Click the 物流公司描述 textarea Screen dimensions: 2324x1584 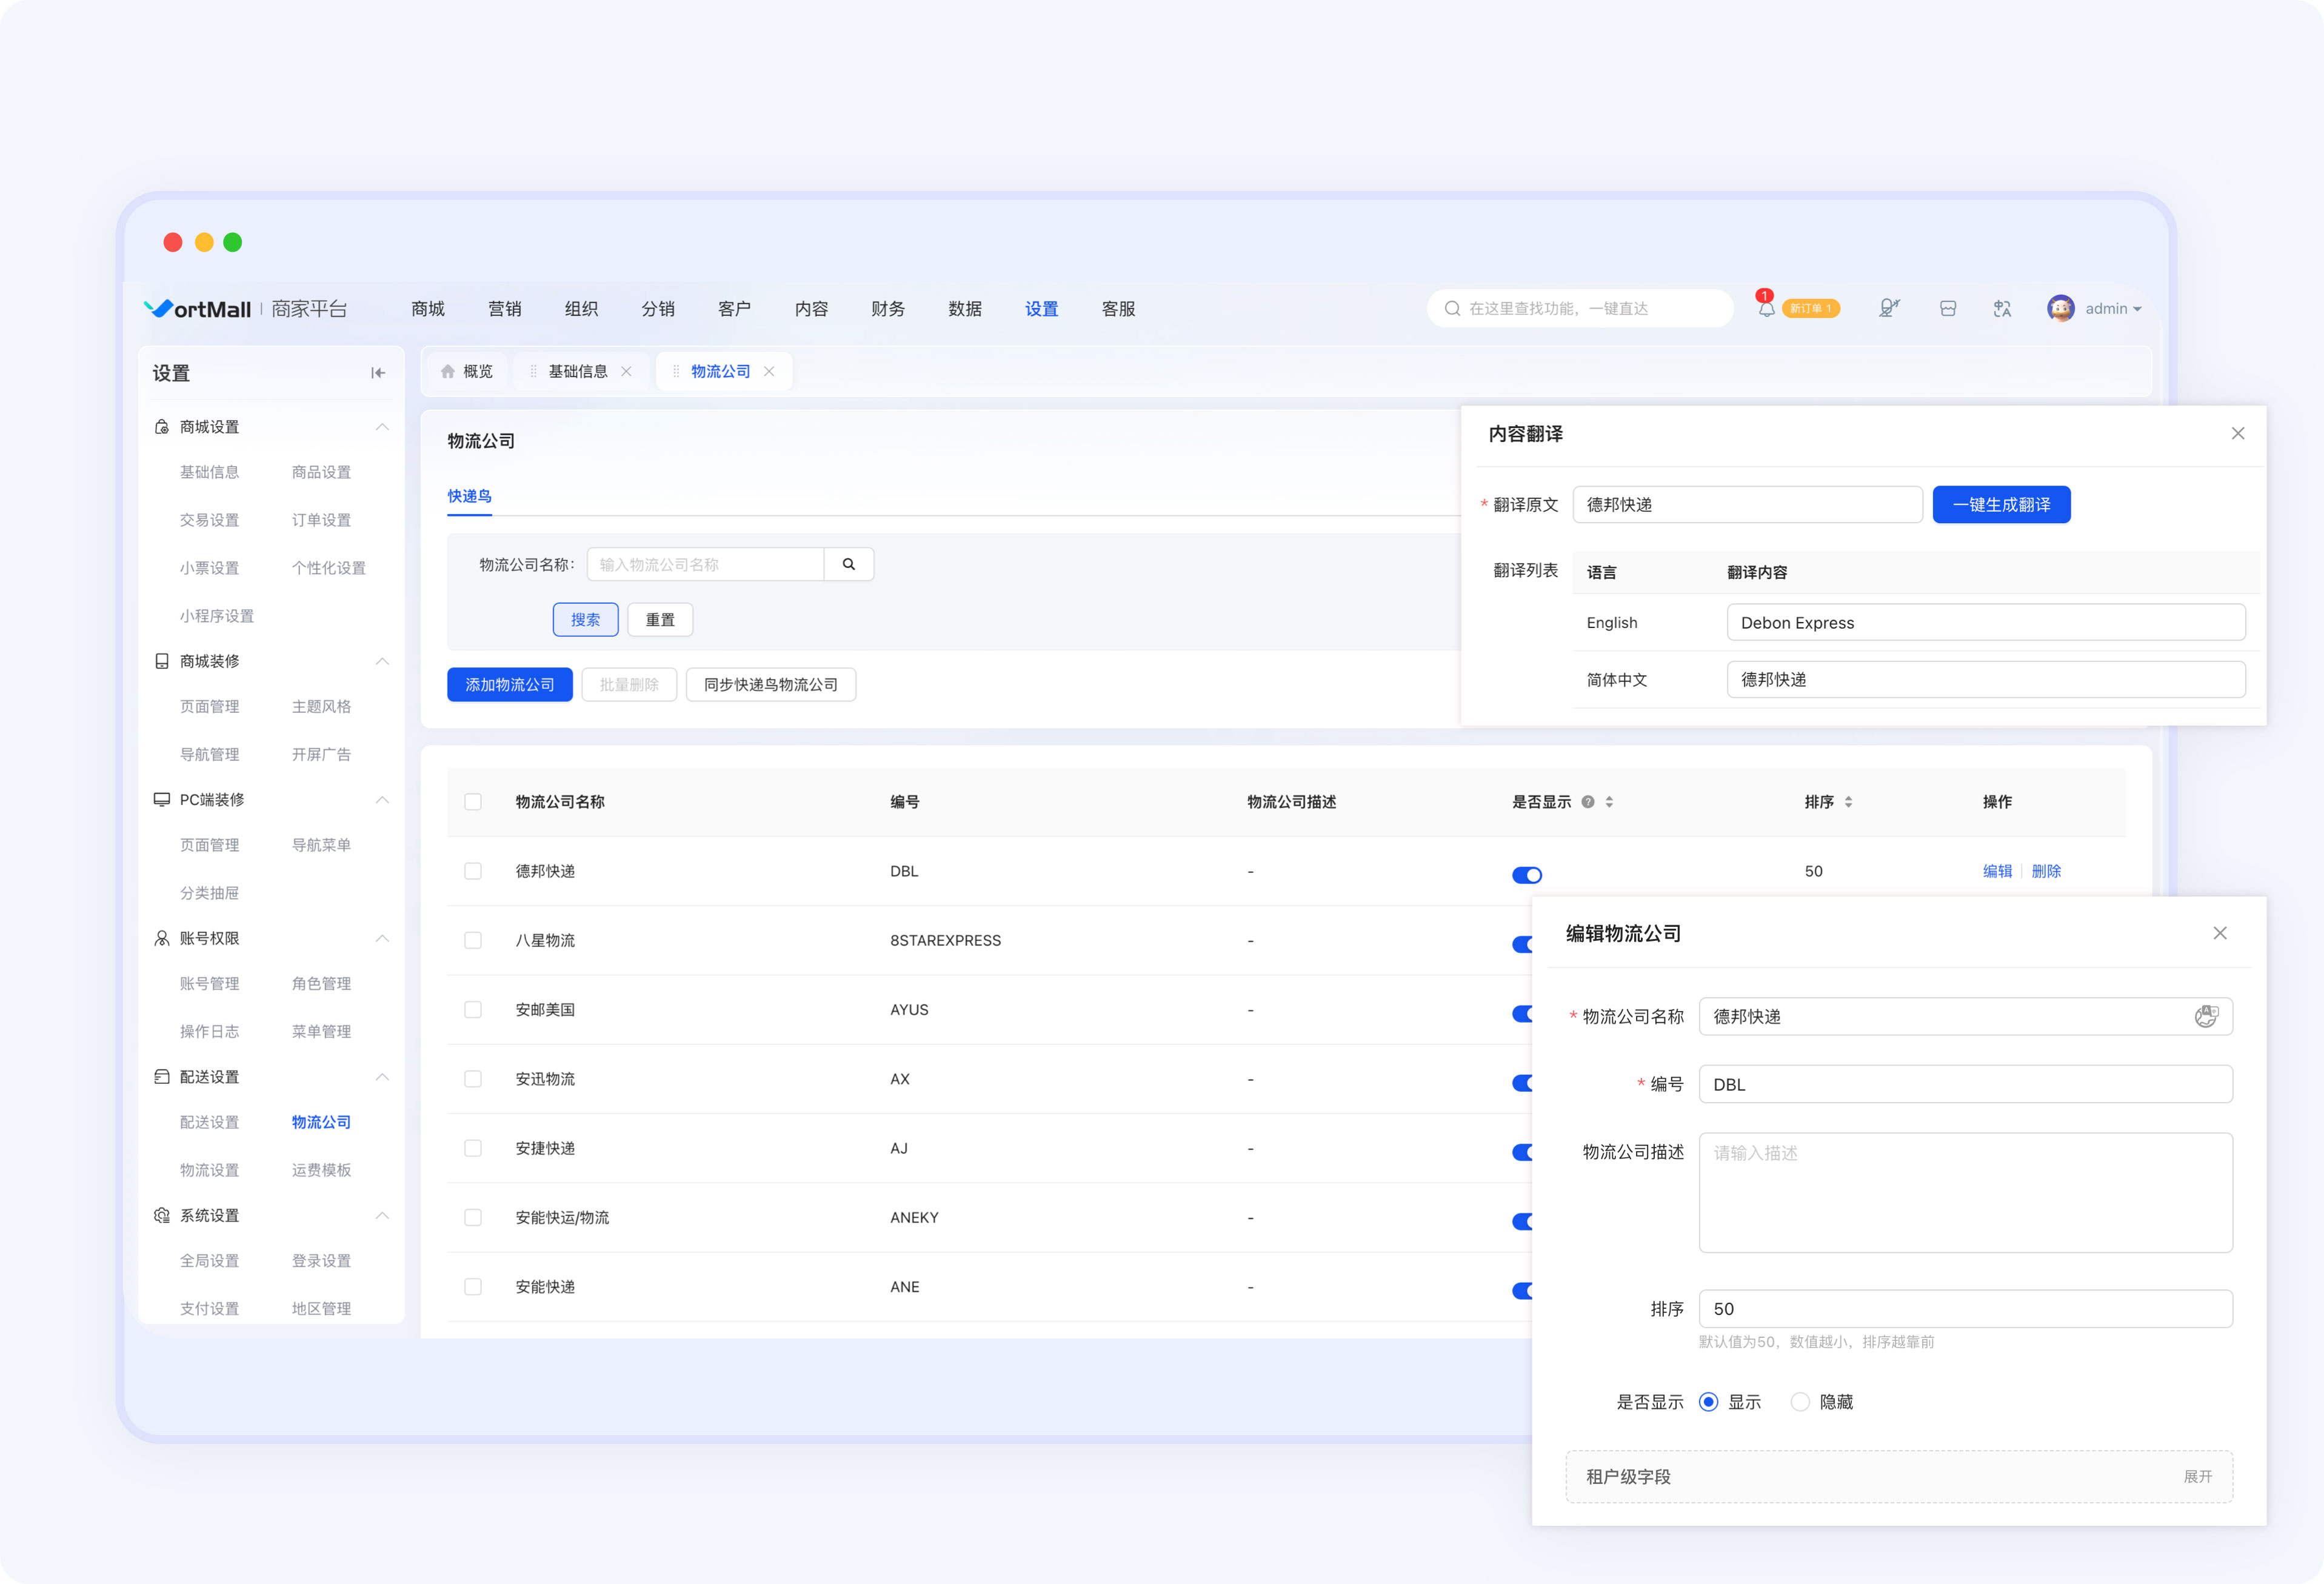(1965, 1192)
